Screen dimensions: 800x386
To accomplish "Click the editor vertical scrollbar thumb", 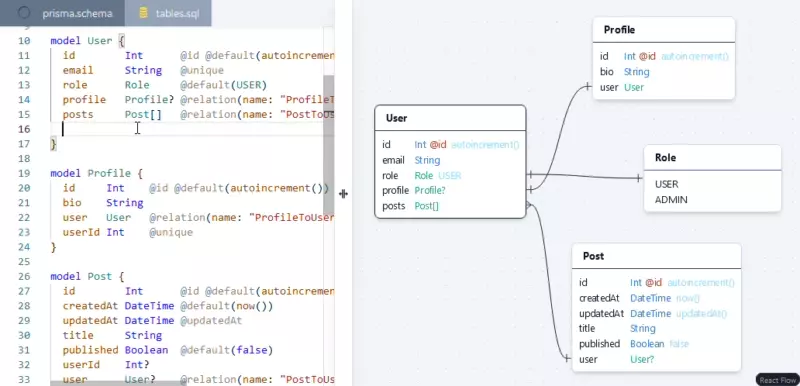I will point(329,145).
